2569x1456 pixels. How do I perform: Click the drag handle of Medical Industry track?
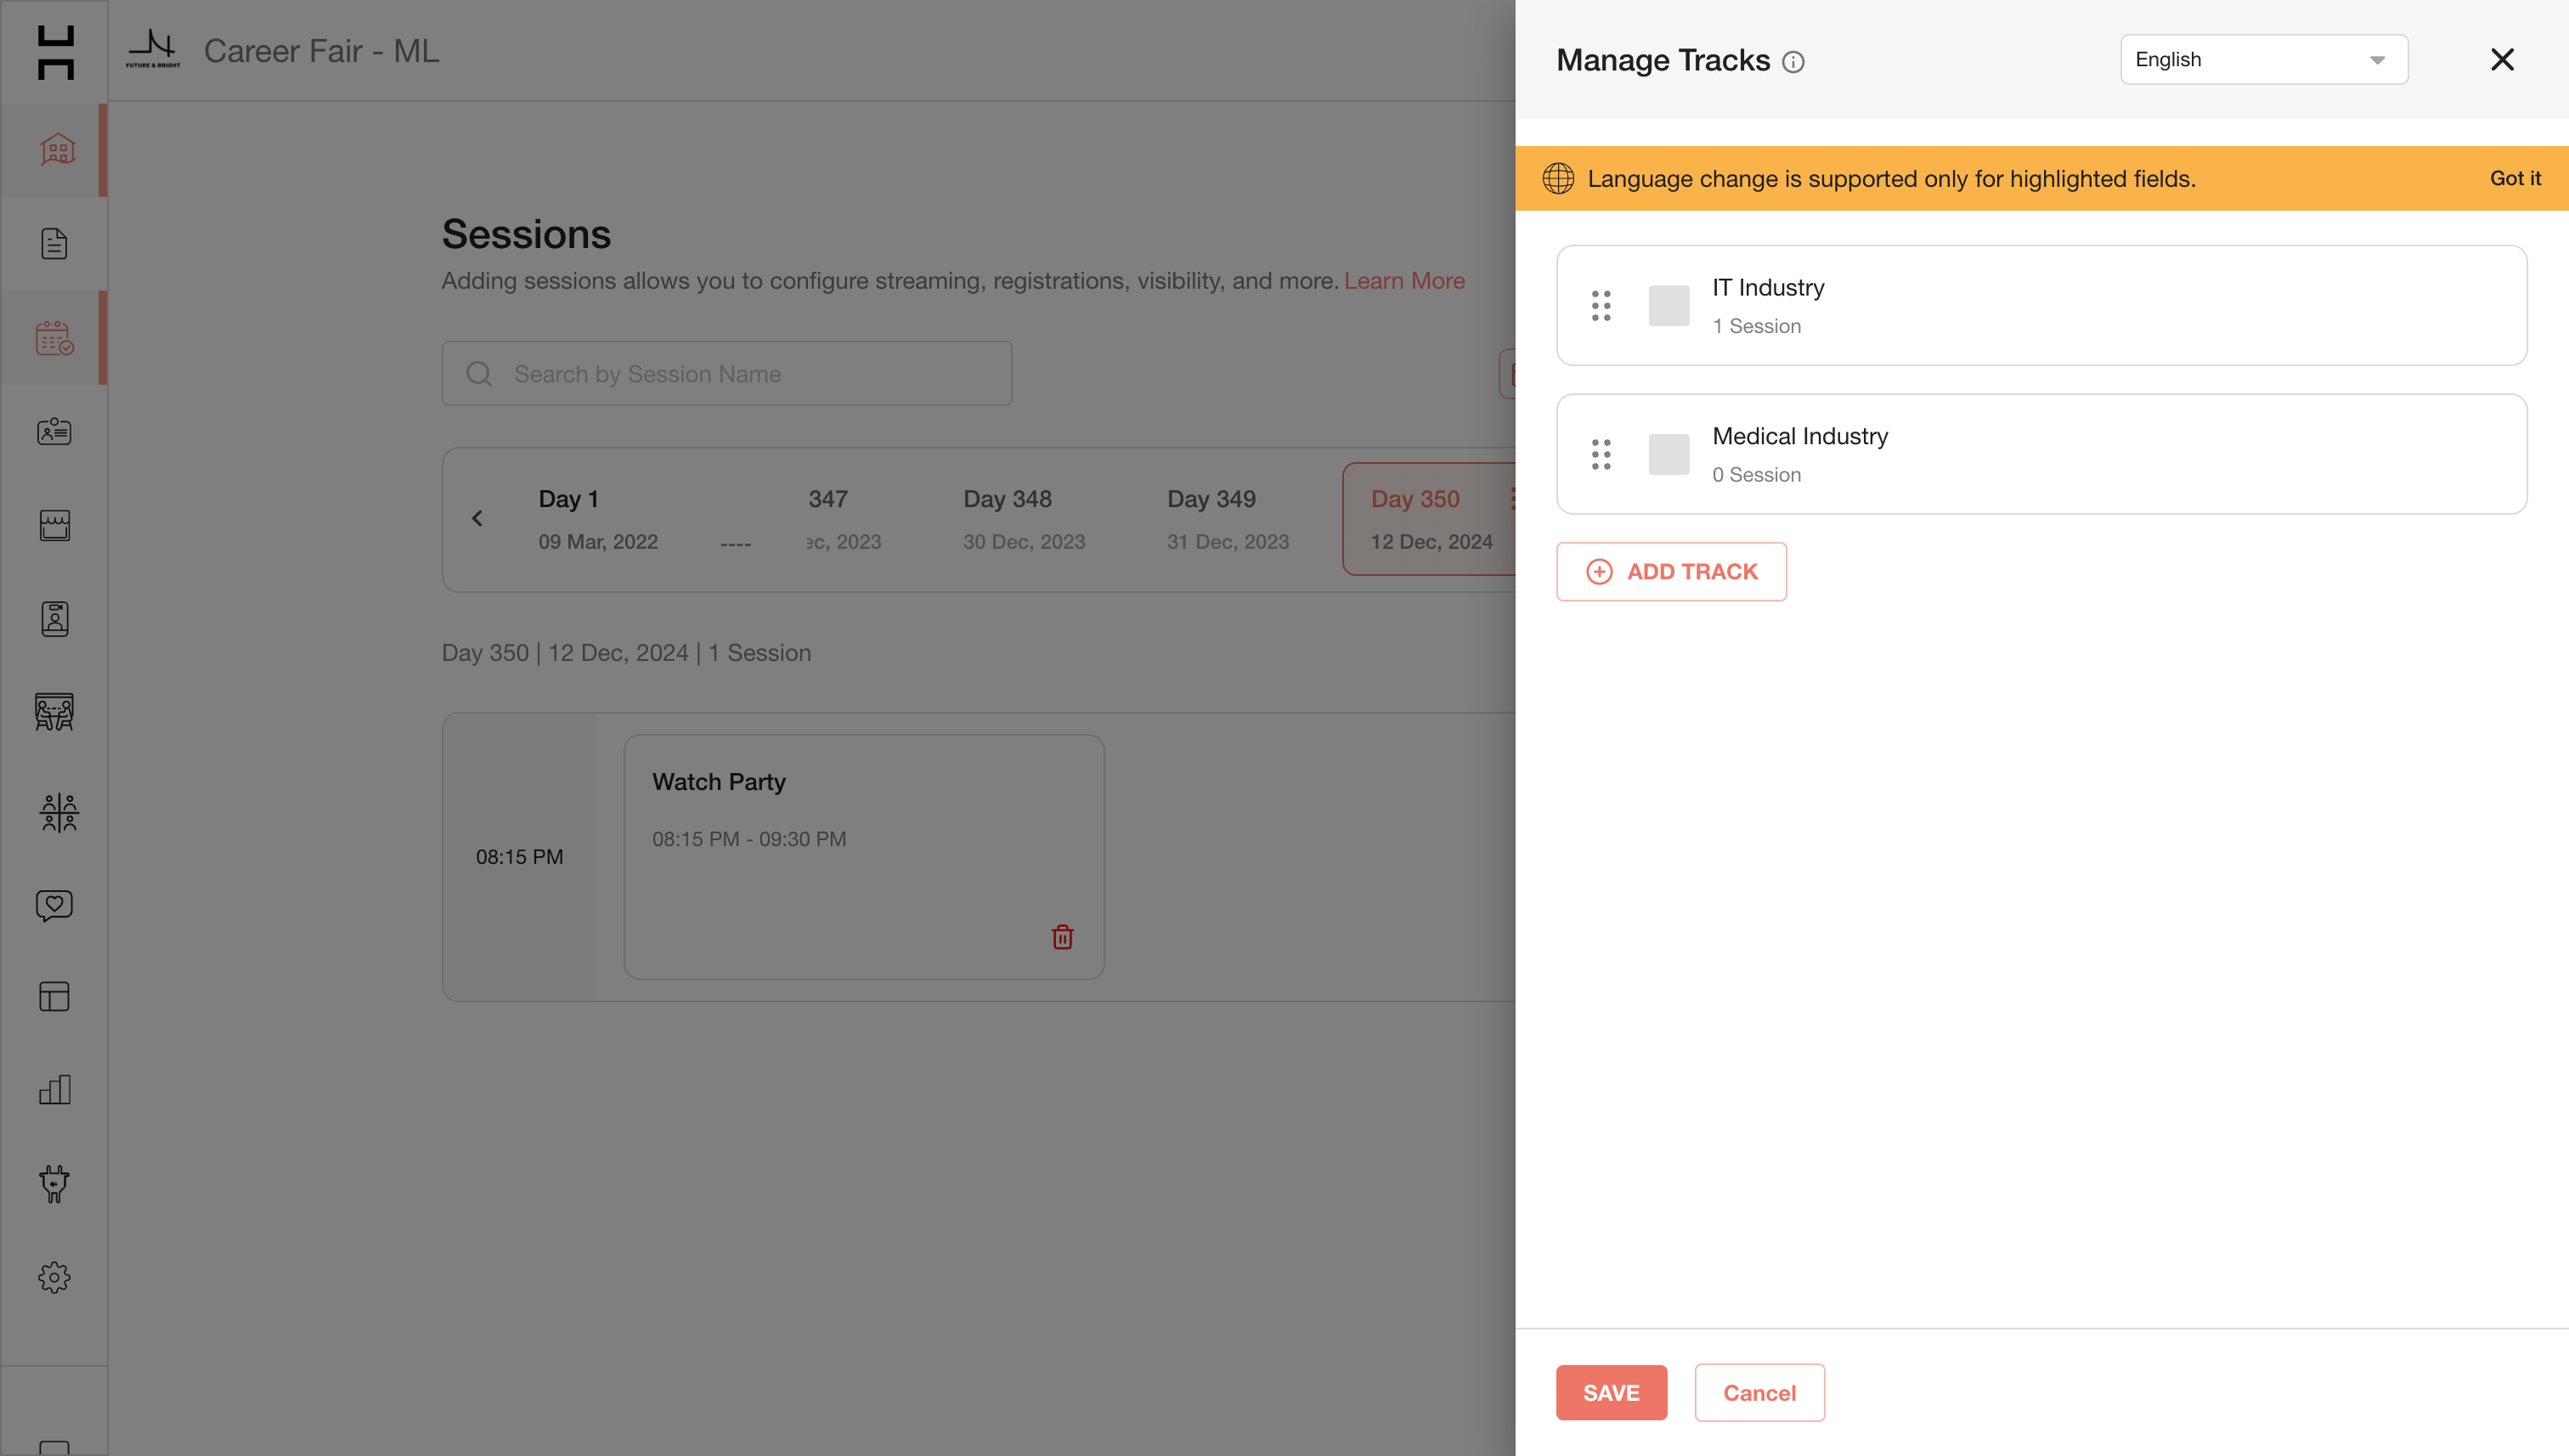(1601, 454)
